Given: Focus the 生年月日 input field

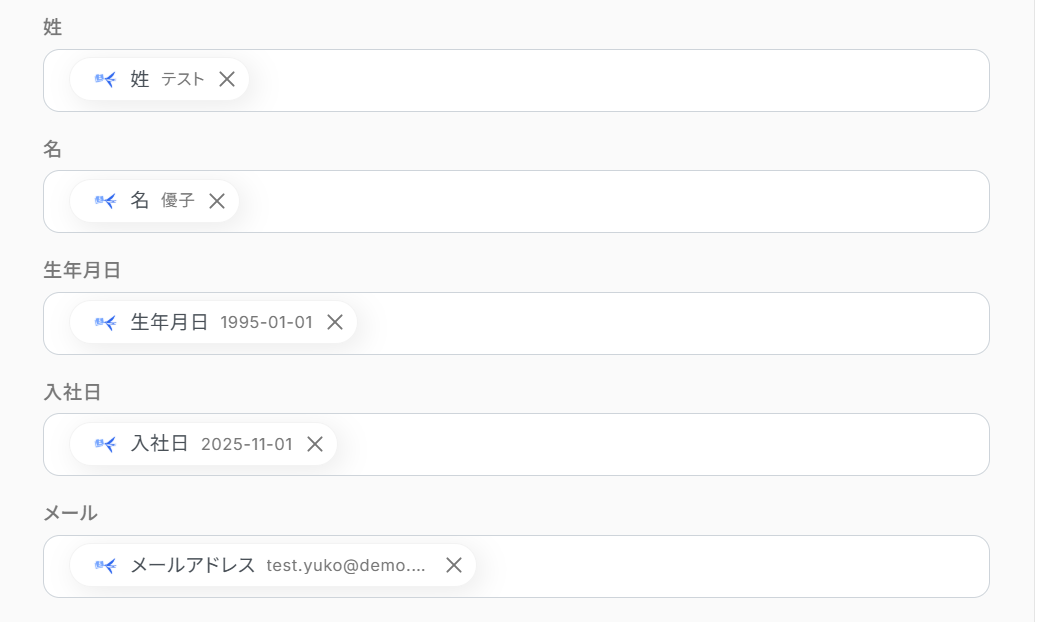Looking at the screenshot, I should tap(516, 323).
